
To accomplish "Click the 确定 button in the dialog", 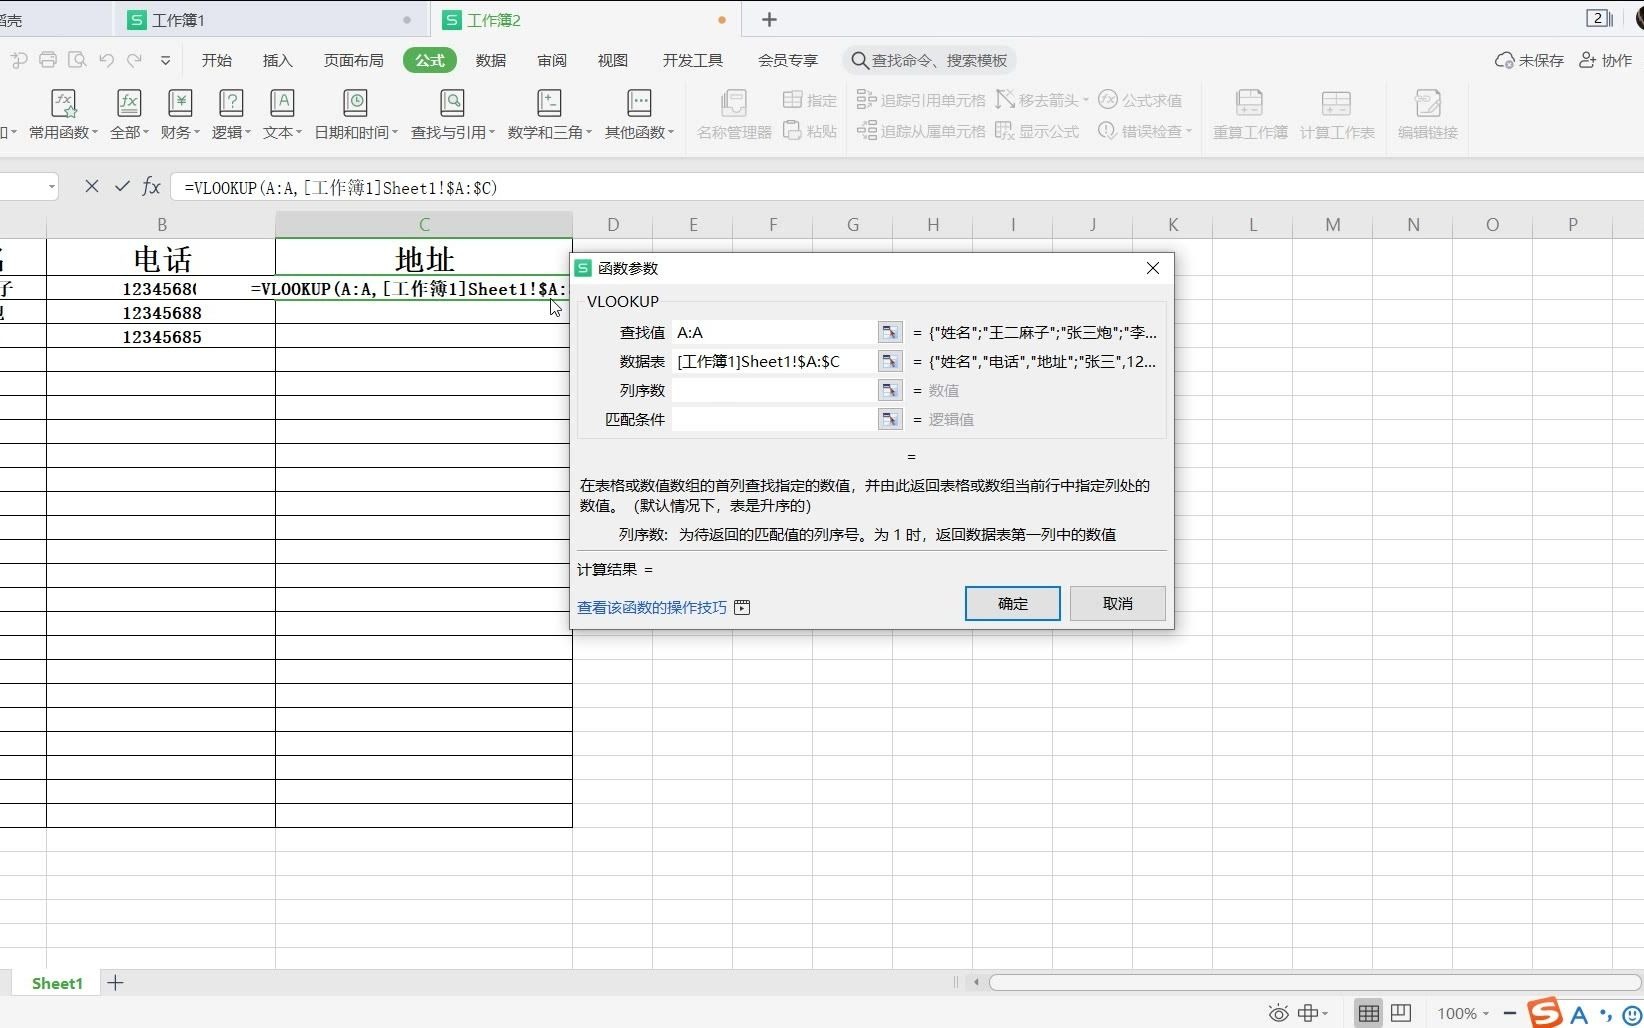I will (1012, 603).
